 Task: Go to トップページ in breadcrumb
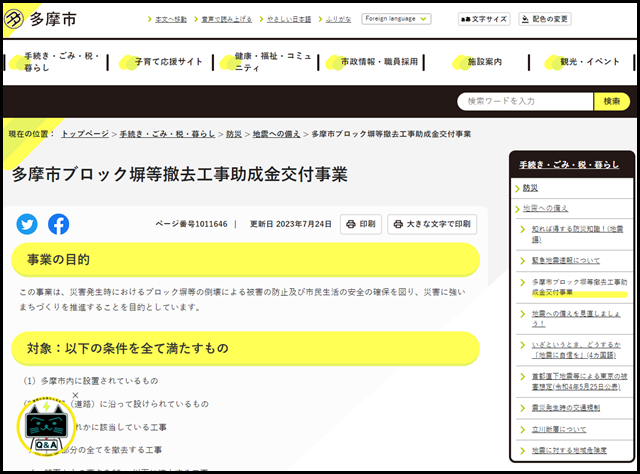click(x=85, y=133)
